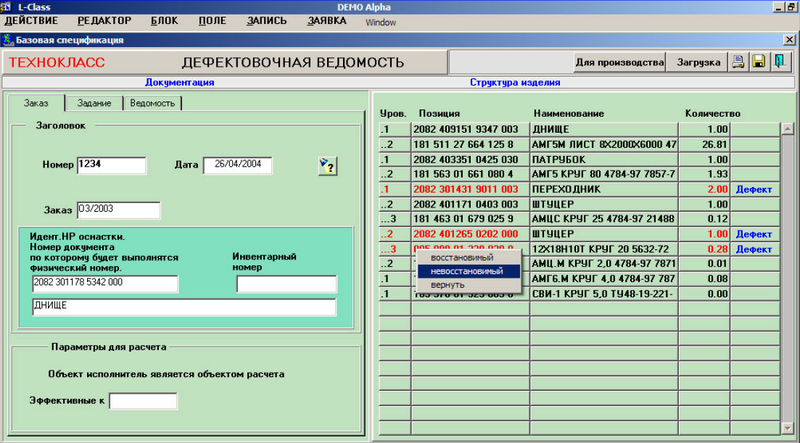Open the РЕДАКТОР menu
Viewport: 800px width, 443px height.
coord(105,21)
